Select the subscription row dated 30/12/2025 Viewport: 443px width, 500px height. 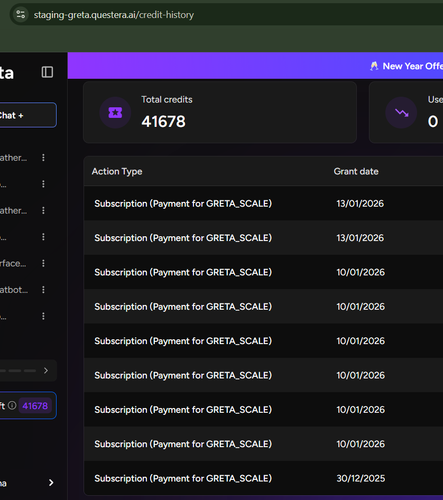263,478
